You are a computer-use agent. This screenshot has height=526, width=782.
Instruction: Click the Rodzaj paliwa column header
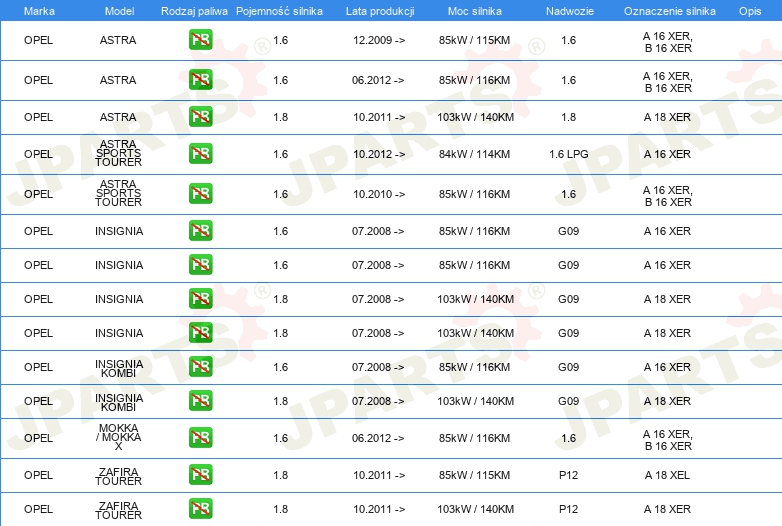tap(194, 10)
